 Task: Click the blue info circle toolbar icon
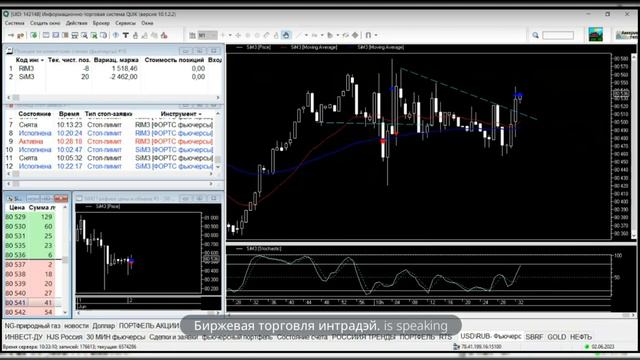tap(116, 36)
